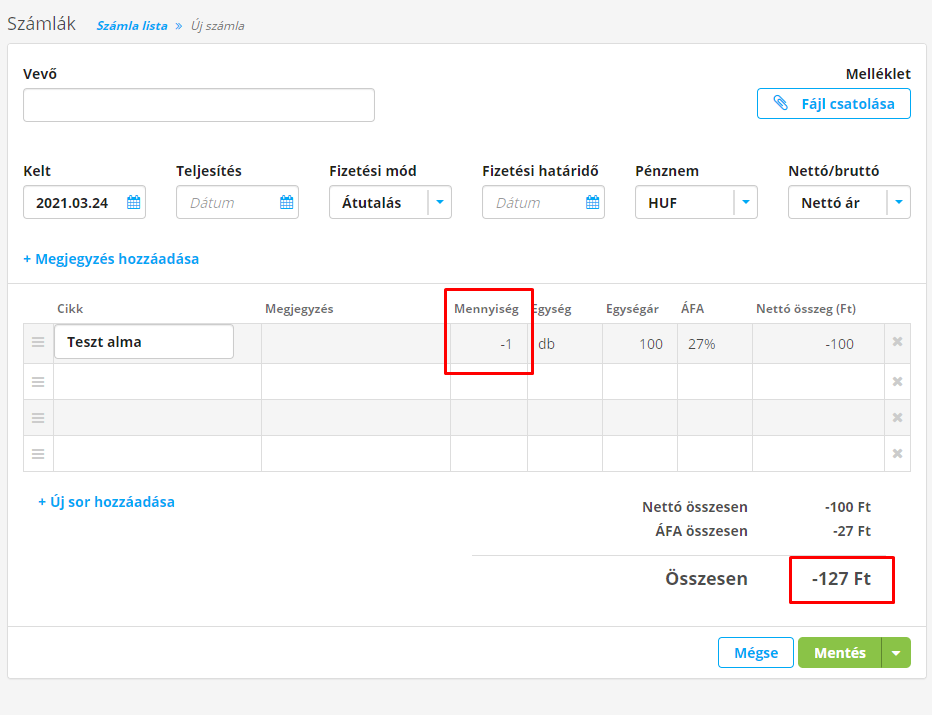
Task: Click the Mennyiség field showing -1
Action: pos(488,343)
